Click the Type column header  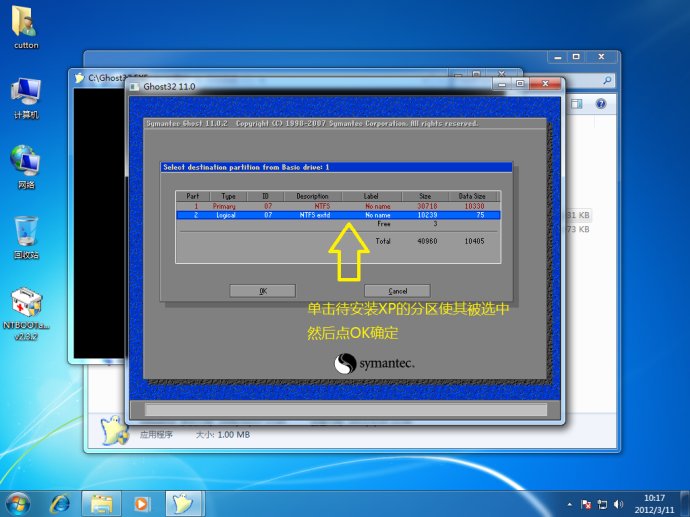click(x=228, y=196)
